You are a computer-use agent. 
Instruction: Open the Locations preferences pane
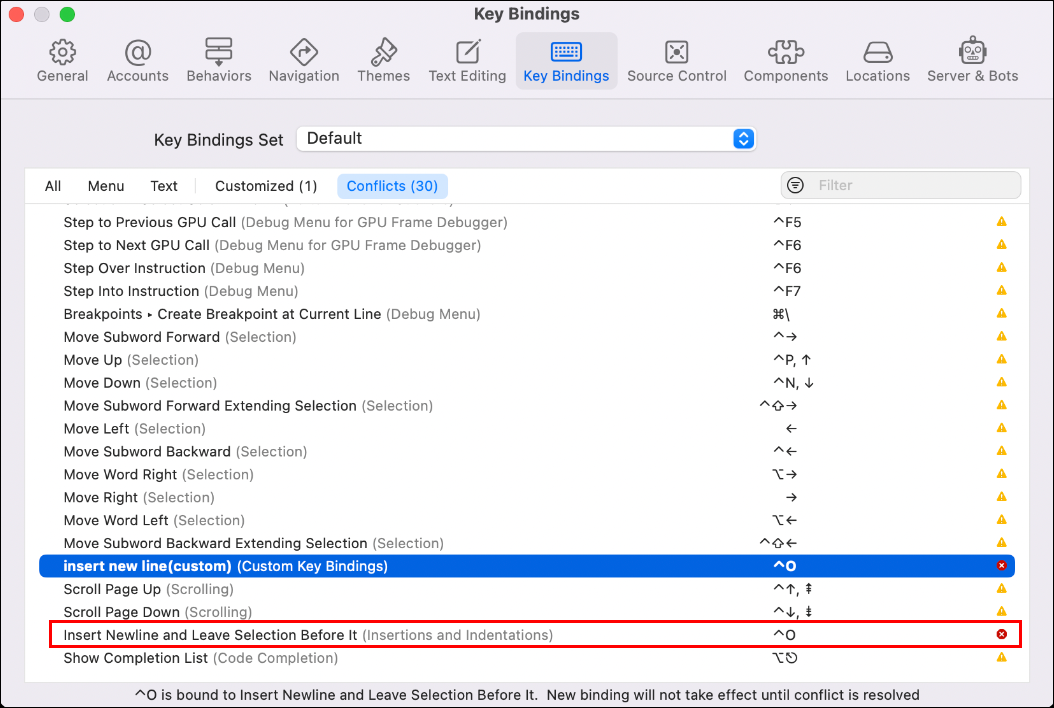878,61
